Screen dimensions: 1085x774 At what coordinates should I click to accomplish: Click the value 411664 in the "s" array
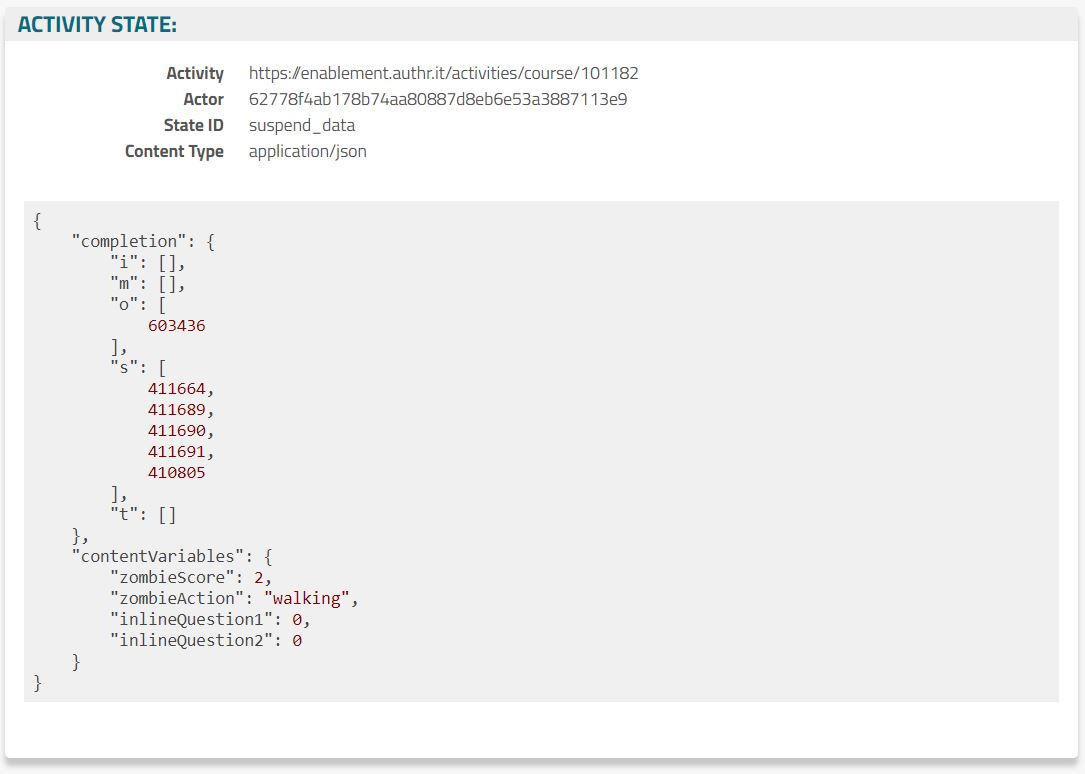(176, 388)
